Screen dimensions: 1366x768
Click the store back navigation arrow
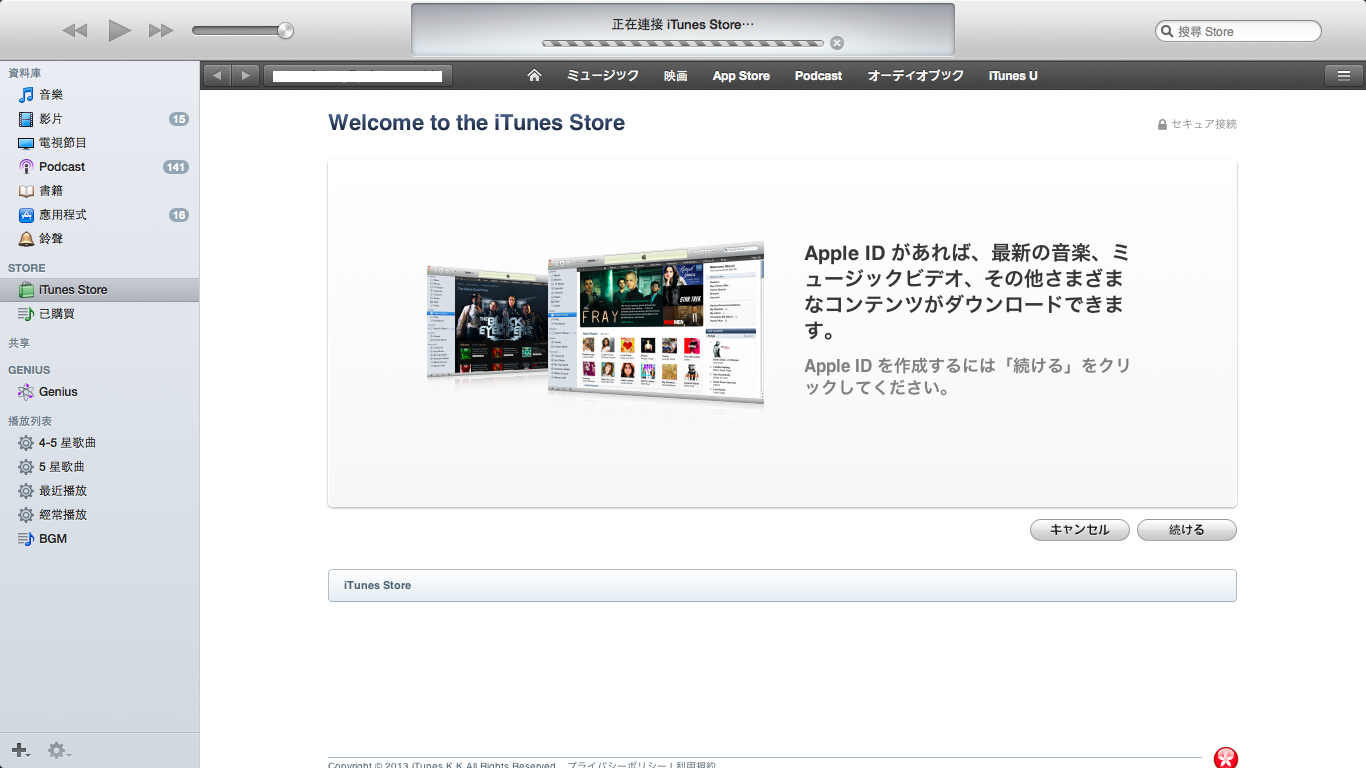click(x=218, y=76)
